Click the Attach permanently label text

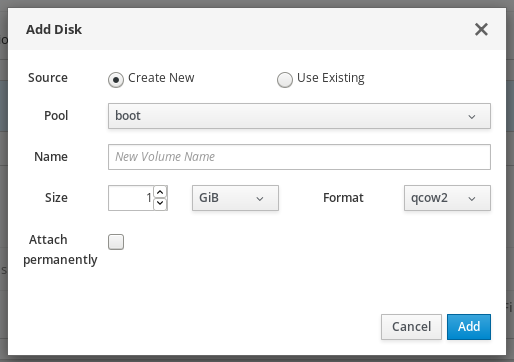[x=60, y=250]
